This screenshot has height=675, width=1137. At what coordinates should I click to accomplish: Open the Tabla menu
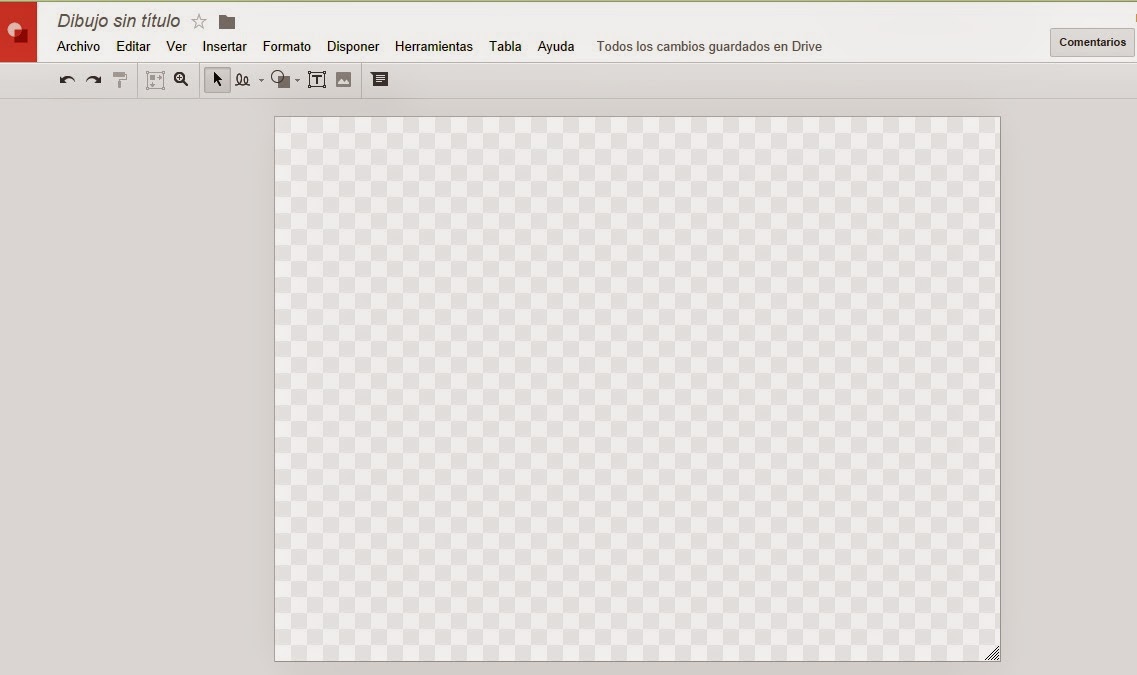[x=505, y=46]
